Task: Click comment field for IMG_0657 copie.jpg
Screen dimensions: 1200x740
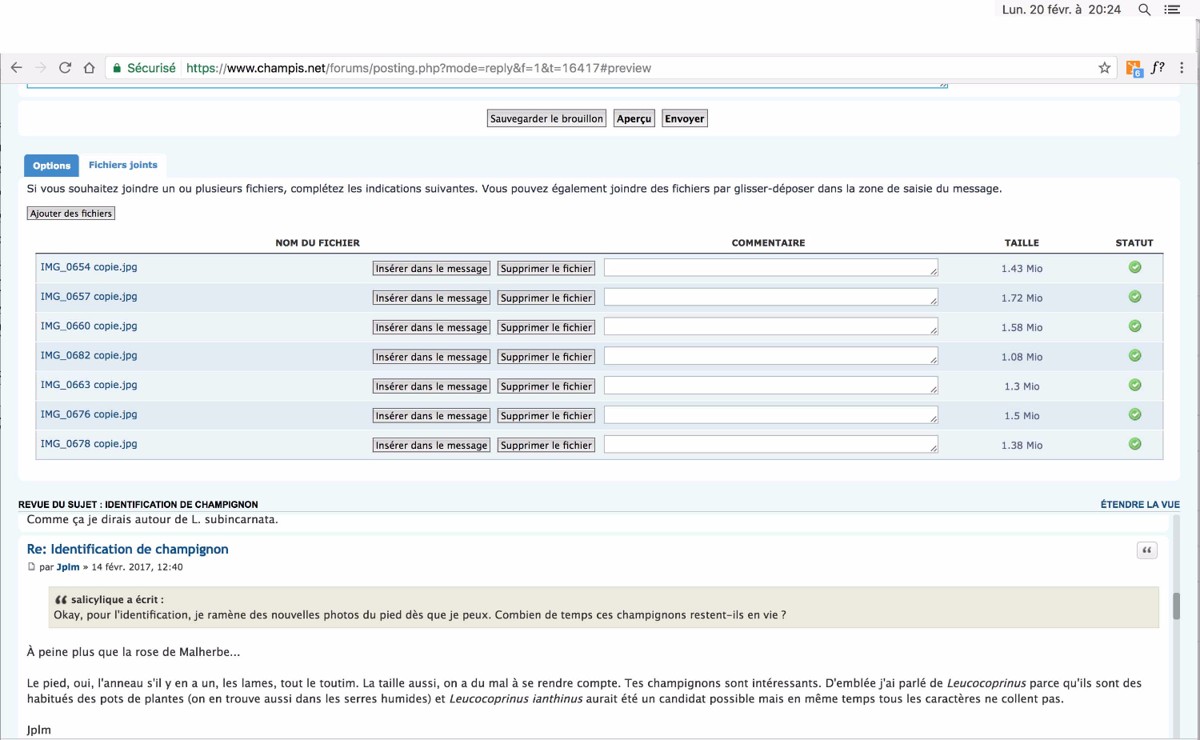Action: pyautogui.click(x=770, y=297)
